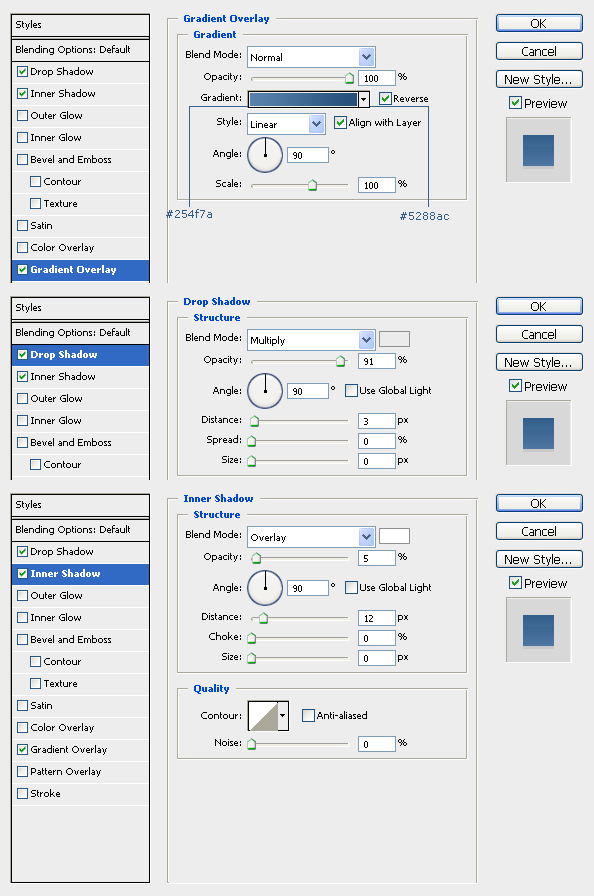Click the Gradient Overlay angle dial

(x=265, y=154)
